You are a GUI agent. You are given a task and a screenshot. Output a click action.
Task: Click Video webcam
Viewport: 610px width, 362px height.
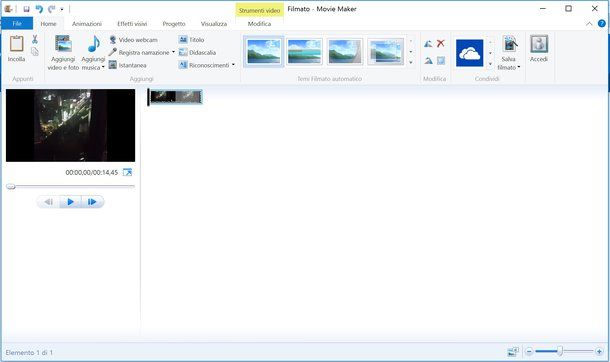pyautogui.click(x=133, y=40)
